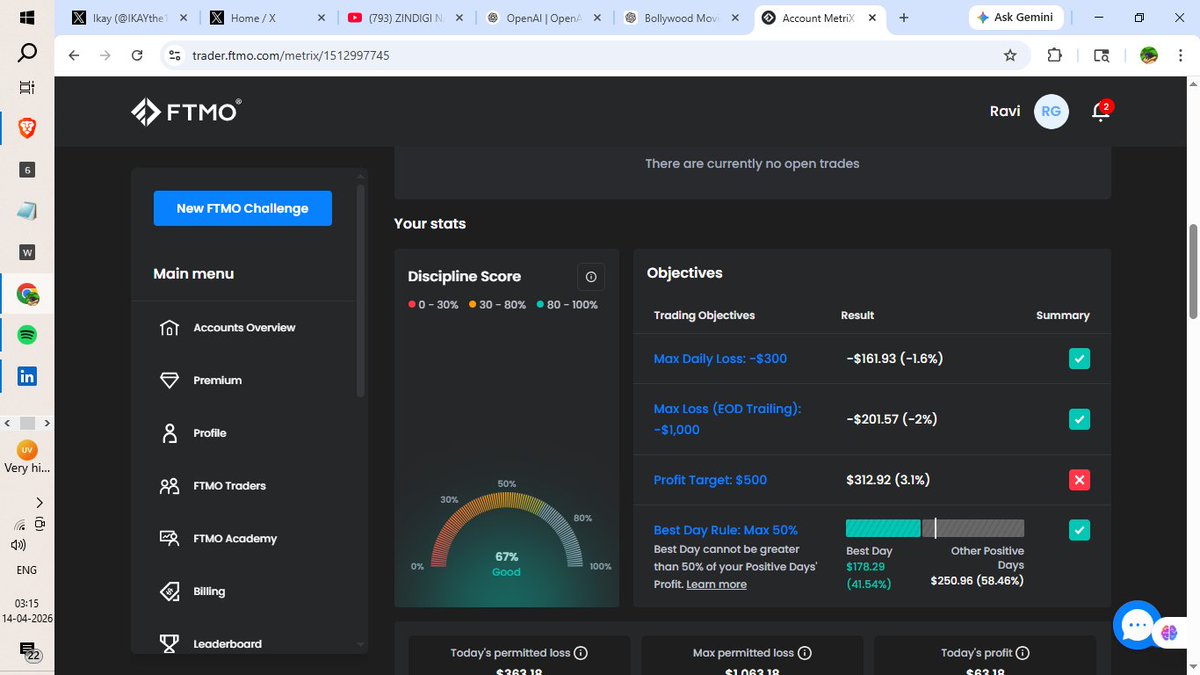
Task: Click the Max Daily Loss summary checkmark
Action: pos(1079,359)
